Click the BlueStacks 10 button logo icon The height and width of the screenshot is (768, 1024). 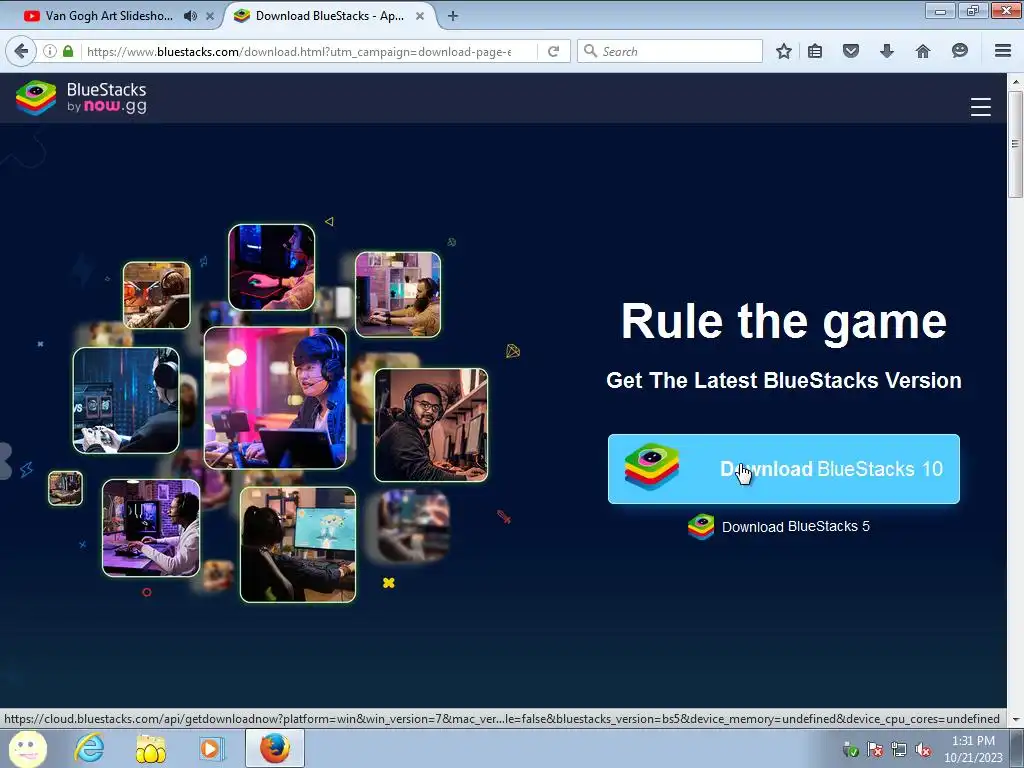tap(651, 466)
